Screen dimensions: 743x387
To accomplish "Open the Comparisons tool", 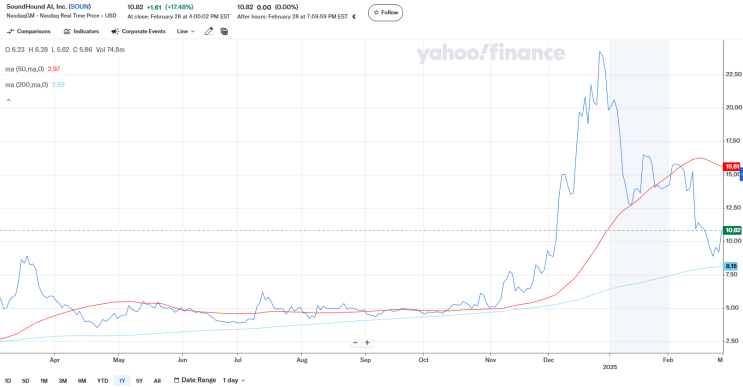I will [x=28, y=31].
